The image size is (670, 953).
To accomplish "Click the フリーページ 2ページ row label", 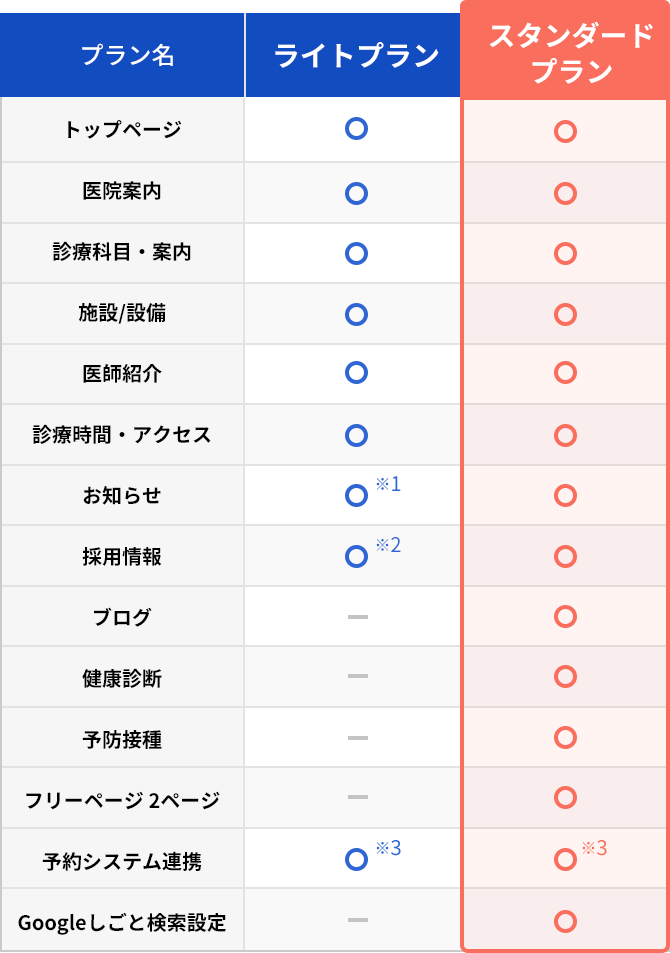I will click(x=122, y=800).
